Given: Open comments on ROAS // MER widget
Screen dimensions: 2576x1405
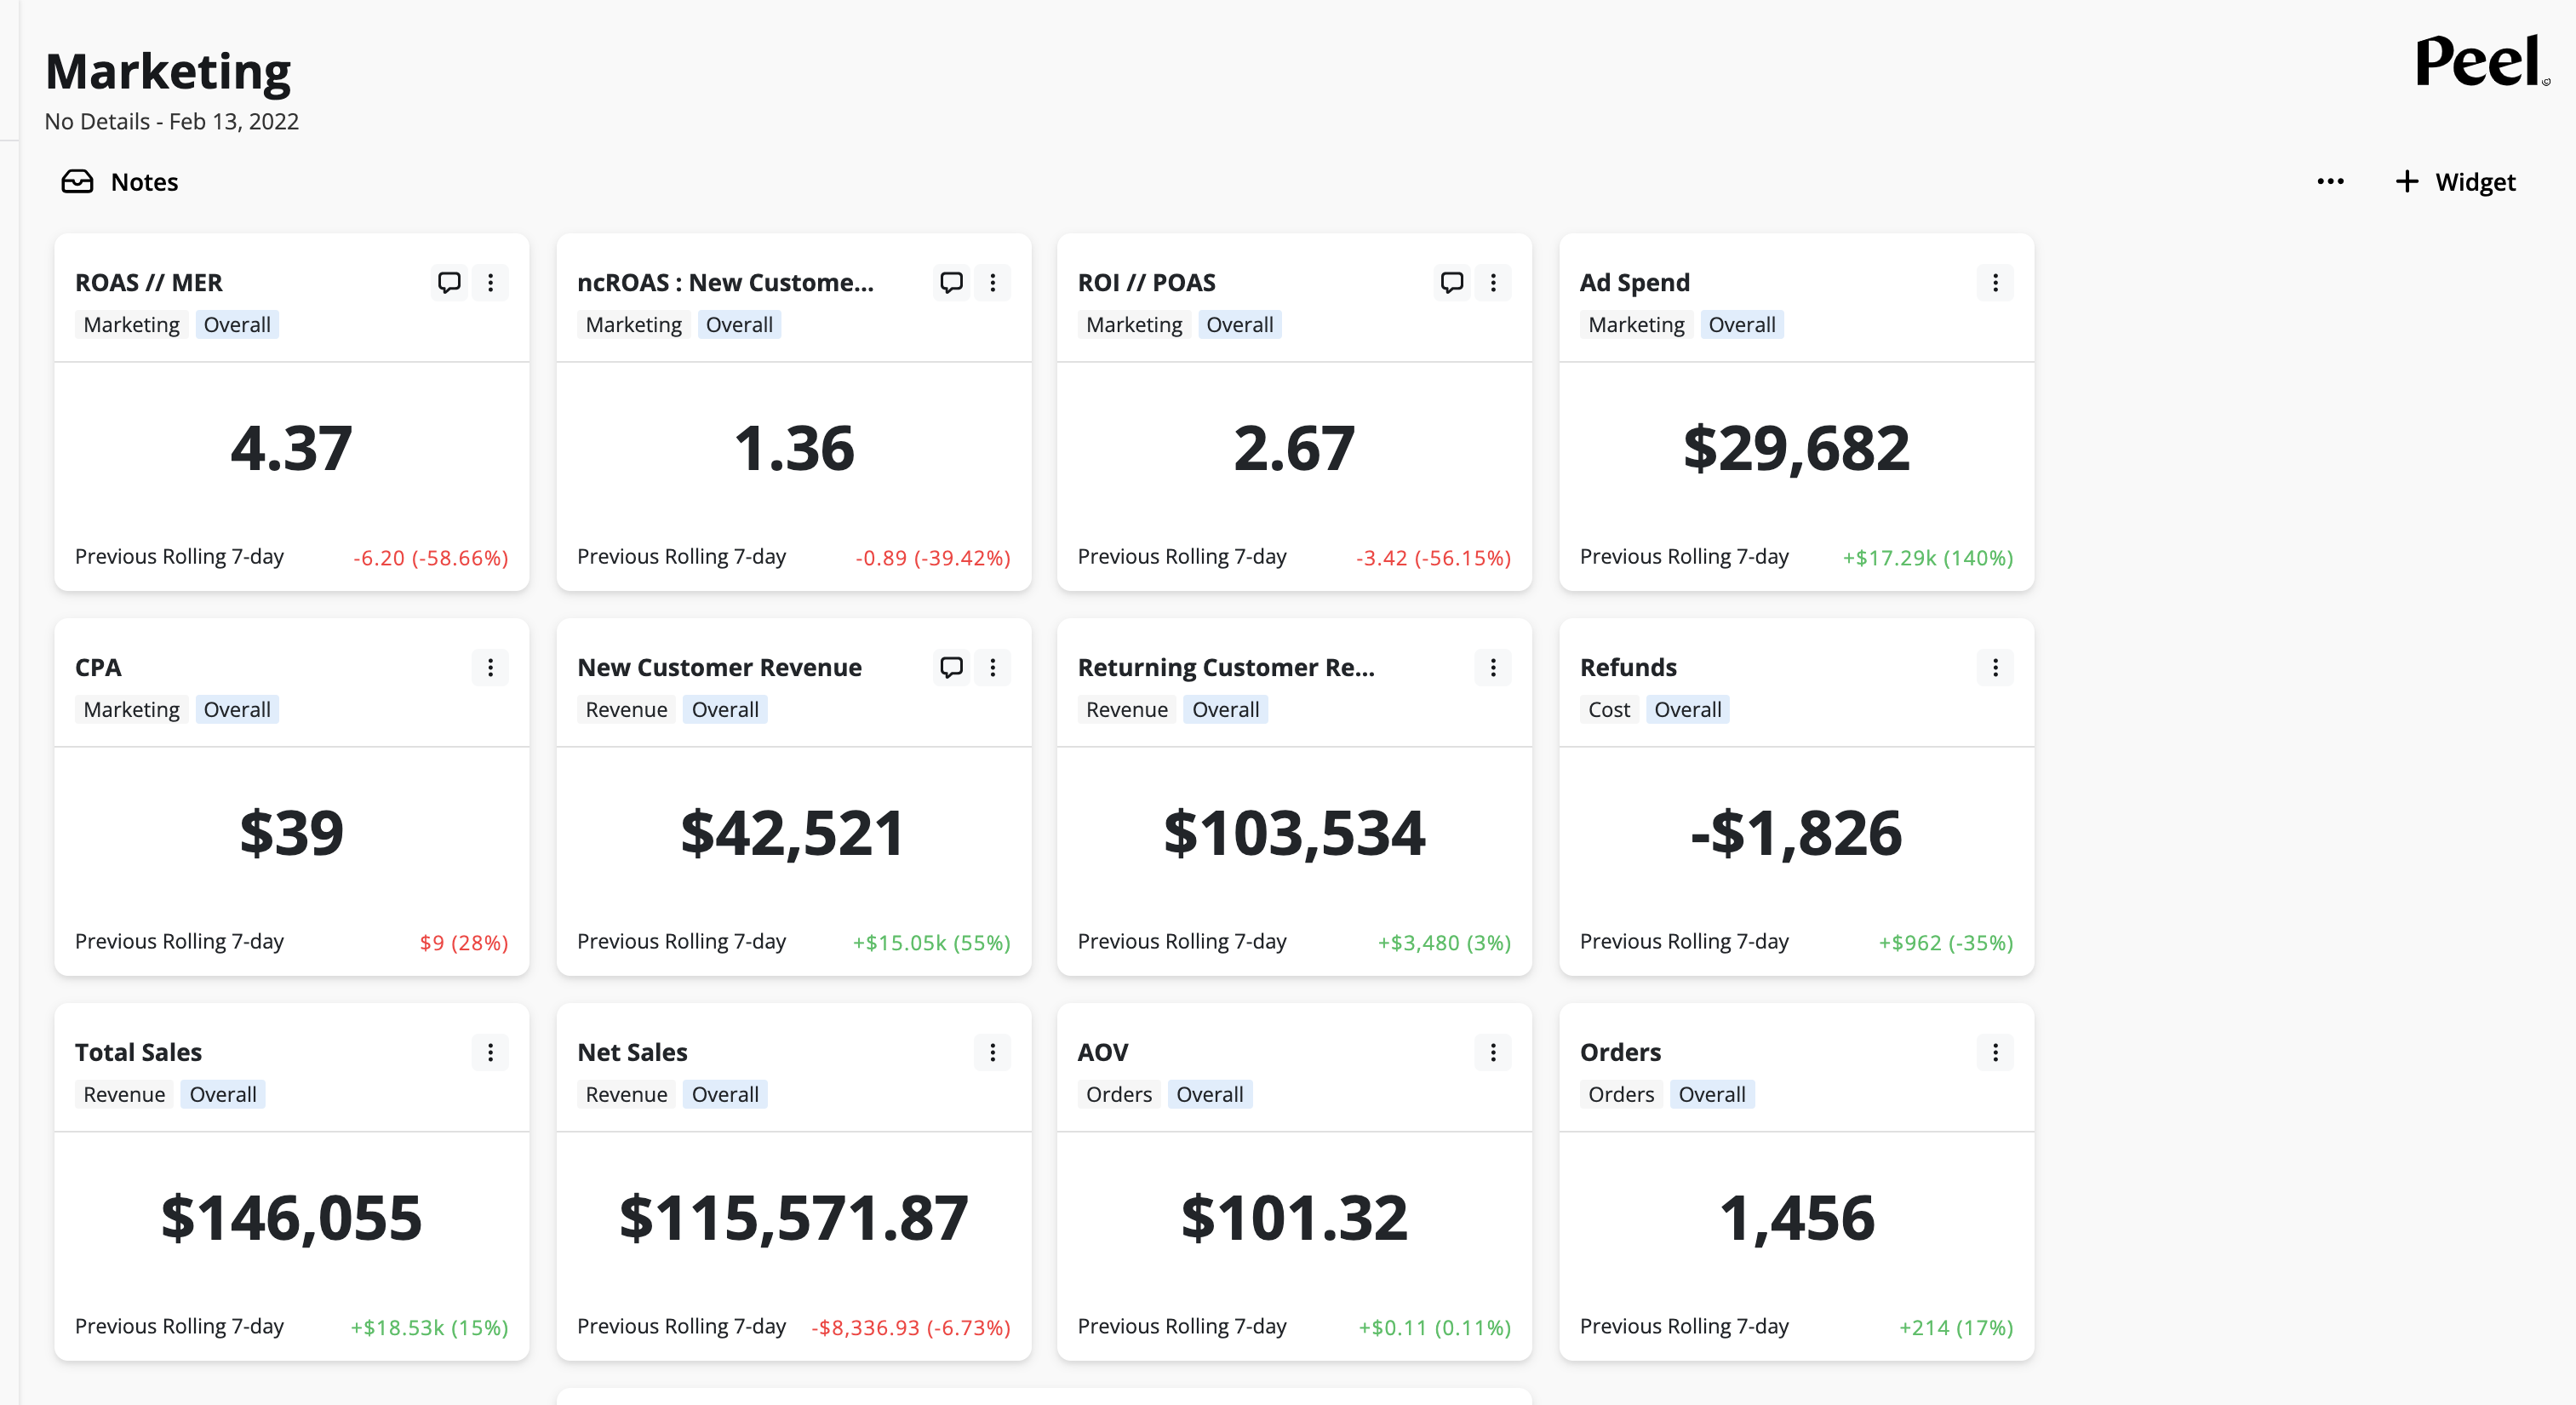Looking at the screenshot, I should (x=449, y=282).
